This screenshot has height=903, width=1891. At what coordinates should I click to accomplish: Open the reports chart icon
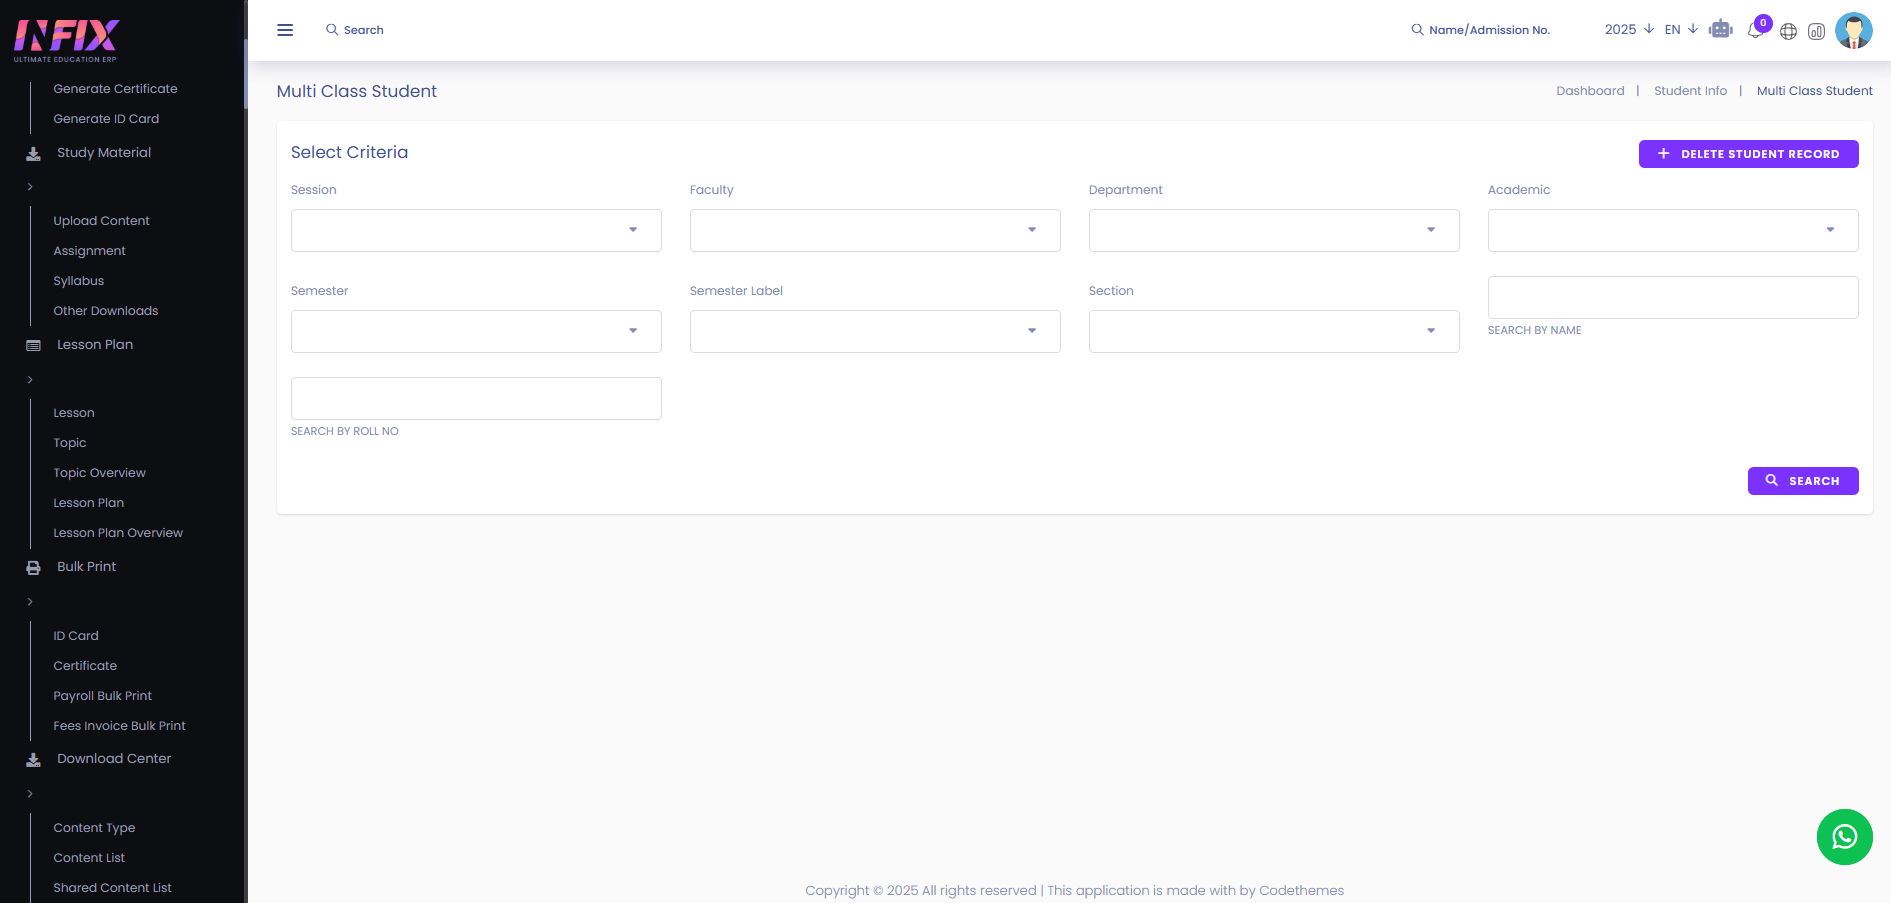coord(1817,31)
